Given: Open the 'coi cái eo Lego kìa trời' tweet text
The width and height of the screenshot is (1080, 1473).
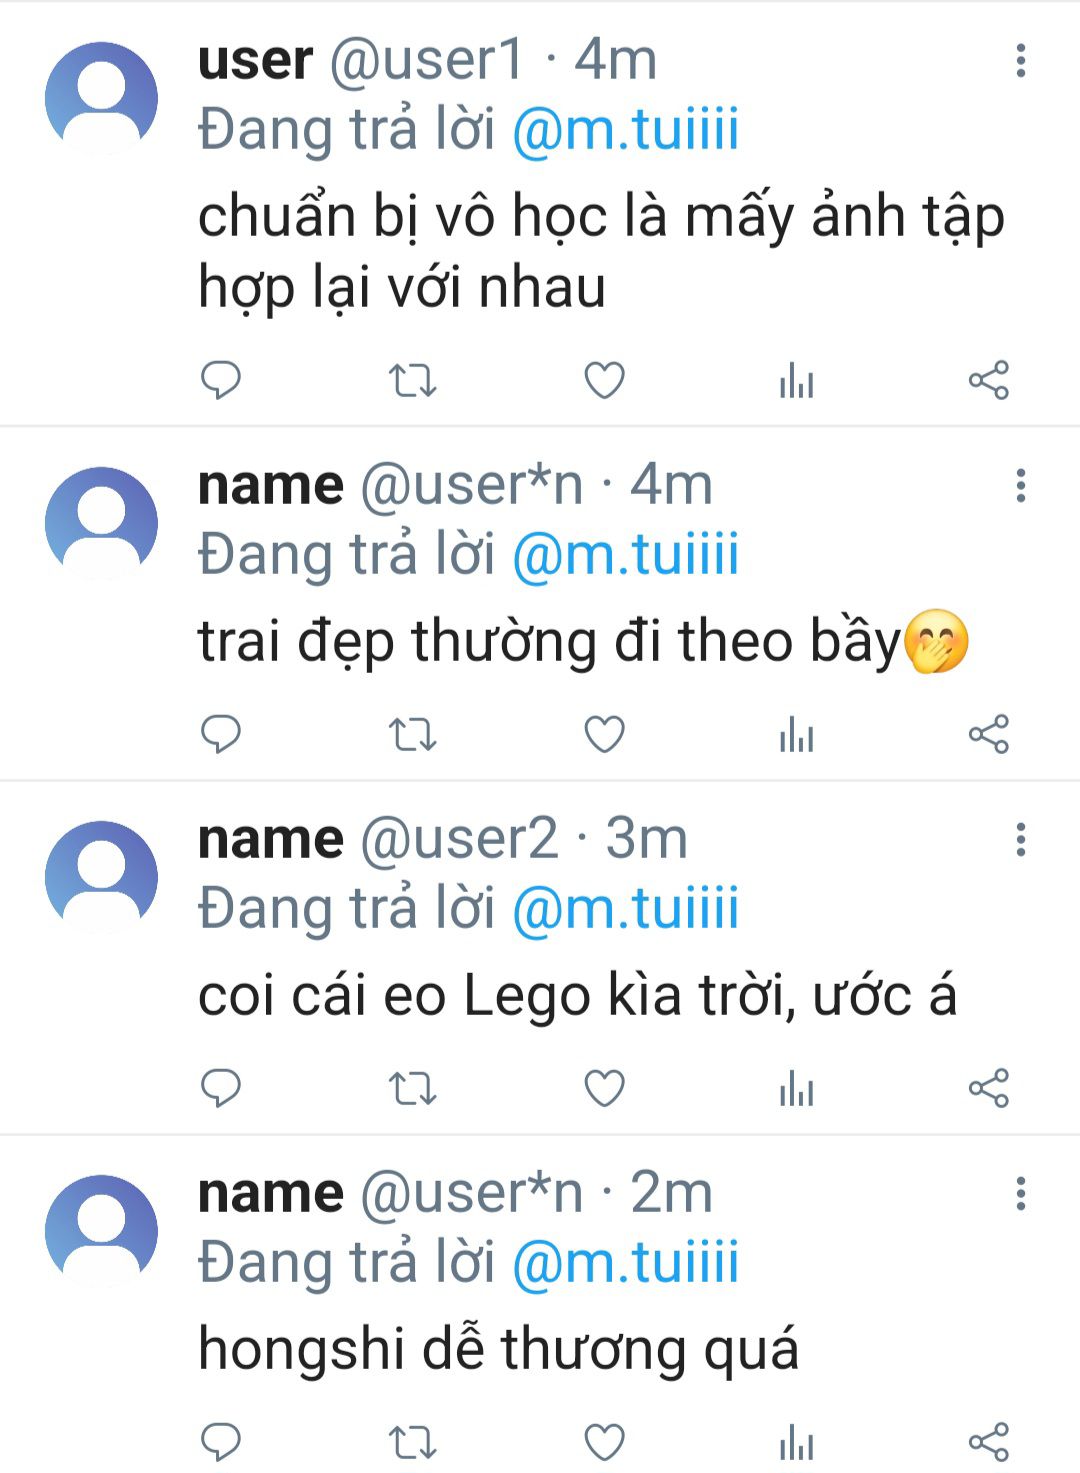Looking at the screenshot, I should [577, 996].
